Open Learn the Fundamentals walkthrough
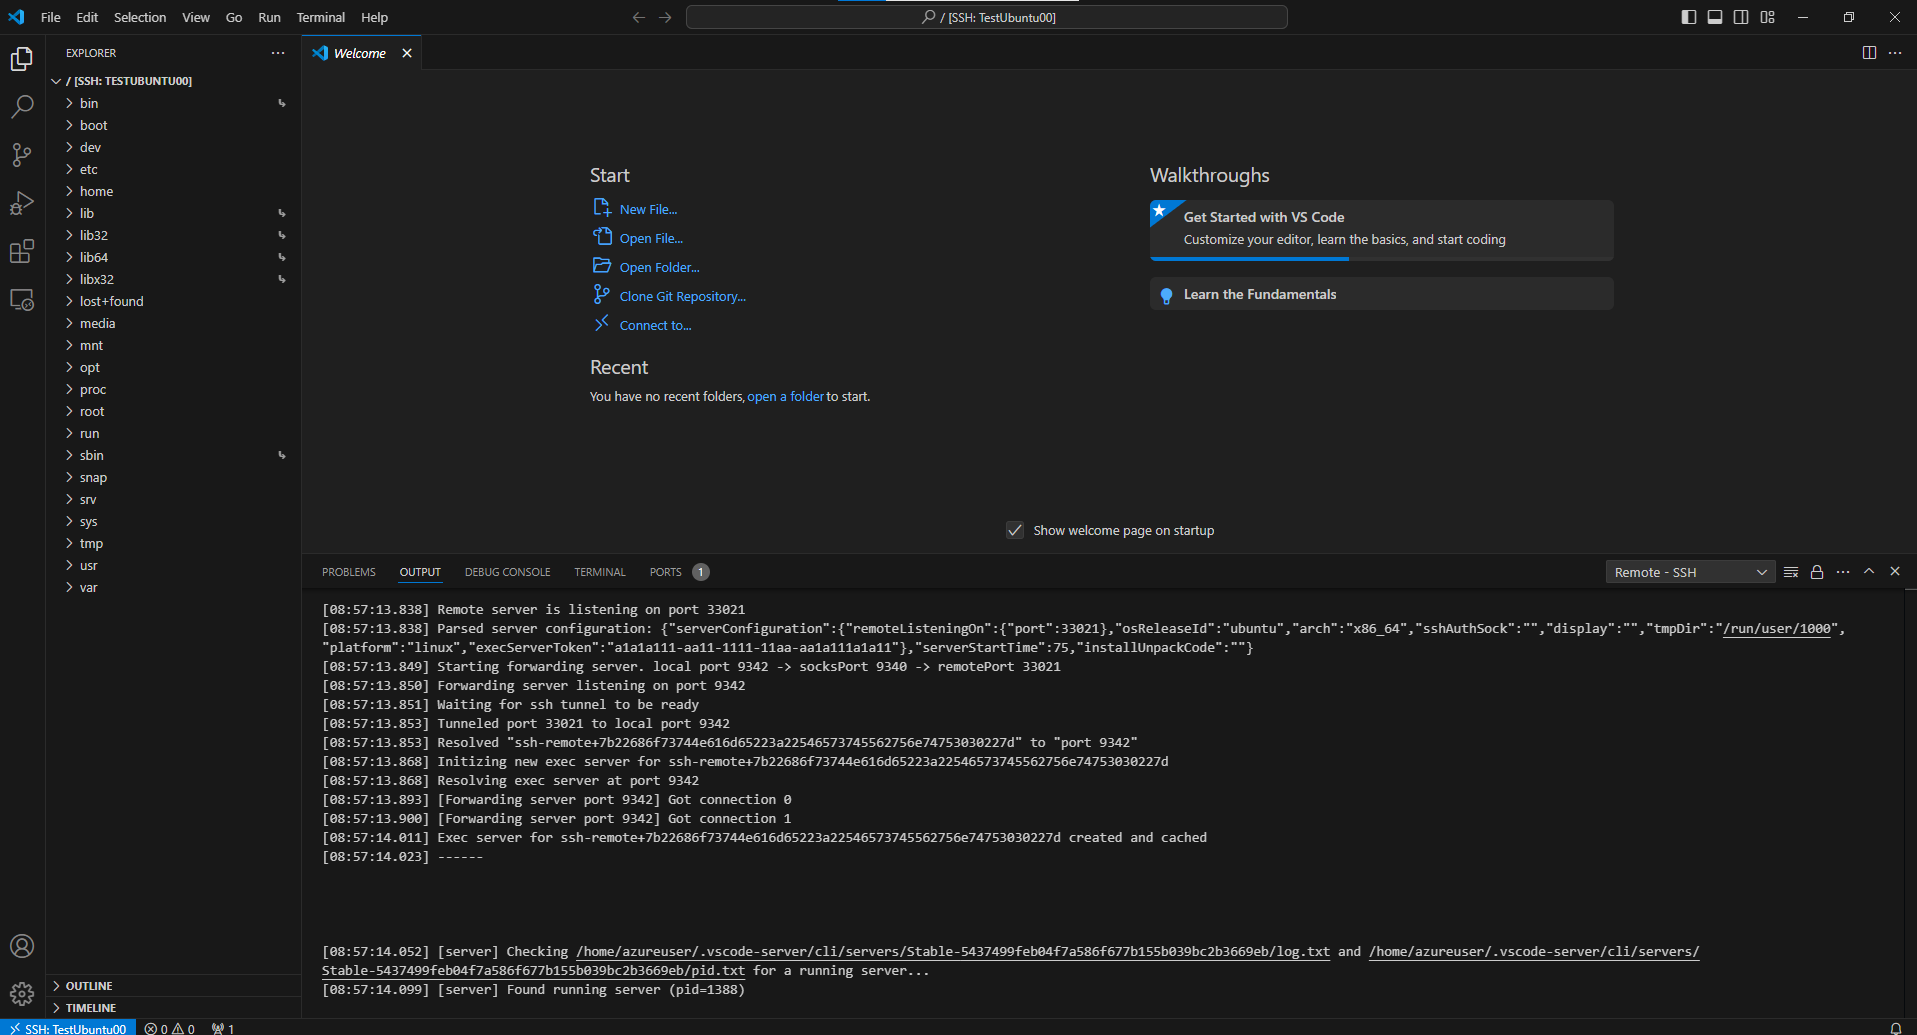1917x1035 pixels. pyautogui.click(x=1381, y=294)
